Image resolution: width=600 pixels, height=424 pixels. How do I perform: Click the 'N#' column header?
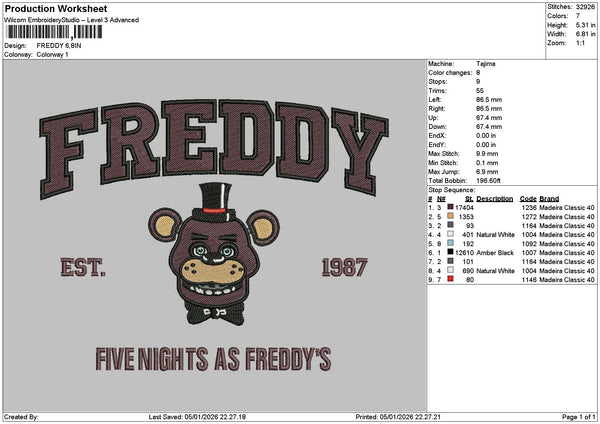pos(441,199)
